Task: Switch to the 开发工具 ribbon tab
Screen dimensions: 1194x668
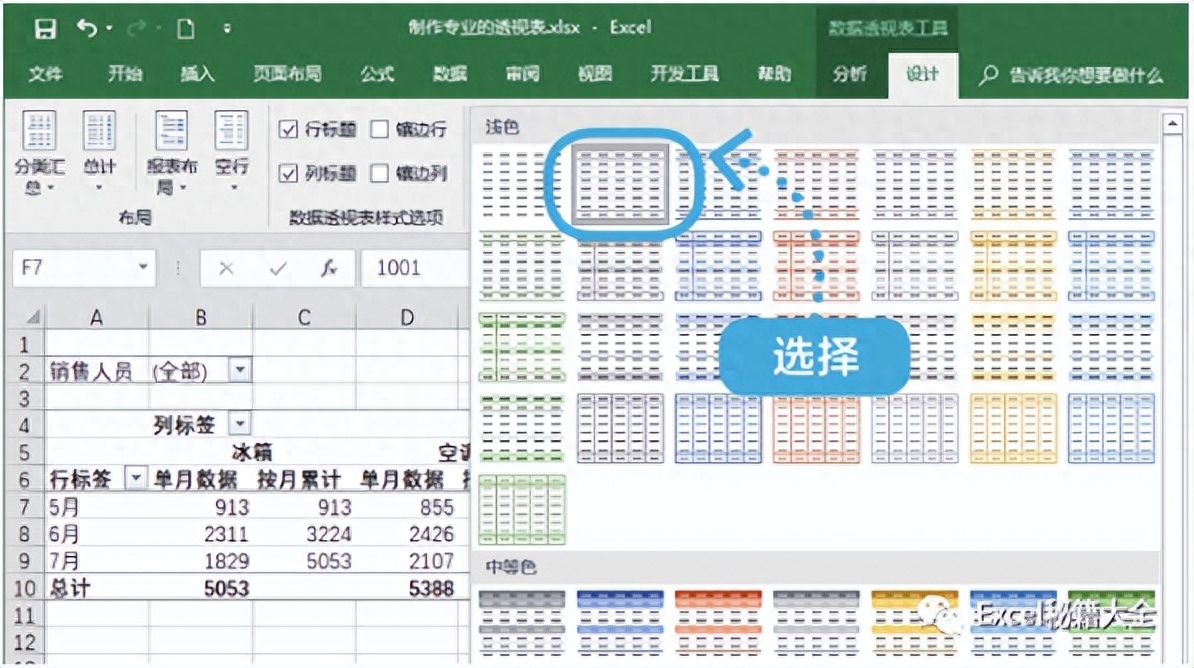Action: click(684, 74)
